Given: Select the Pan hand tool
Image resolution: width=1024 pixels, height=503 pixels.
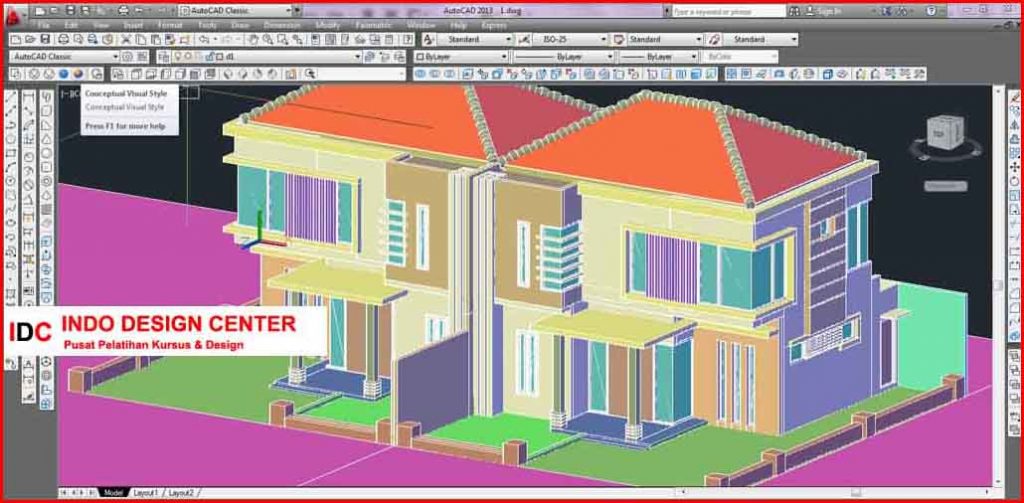Looking at the screenshot, I should (x=253, y=40).
